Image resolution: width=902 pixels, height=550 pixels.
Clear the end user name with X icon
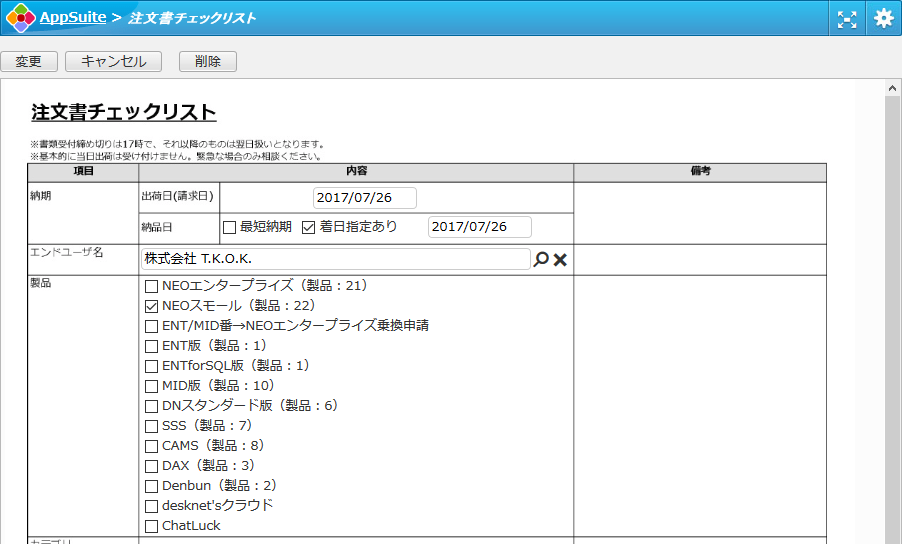(x=560, y=260)
